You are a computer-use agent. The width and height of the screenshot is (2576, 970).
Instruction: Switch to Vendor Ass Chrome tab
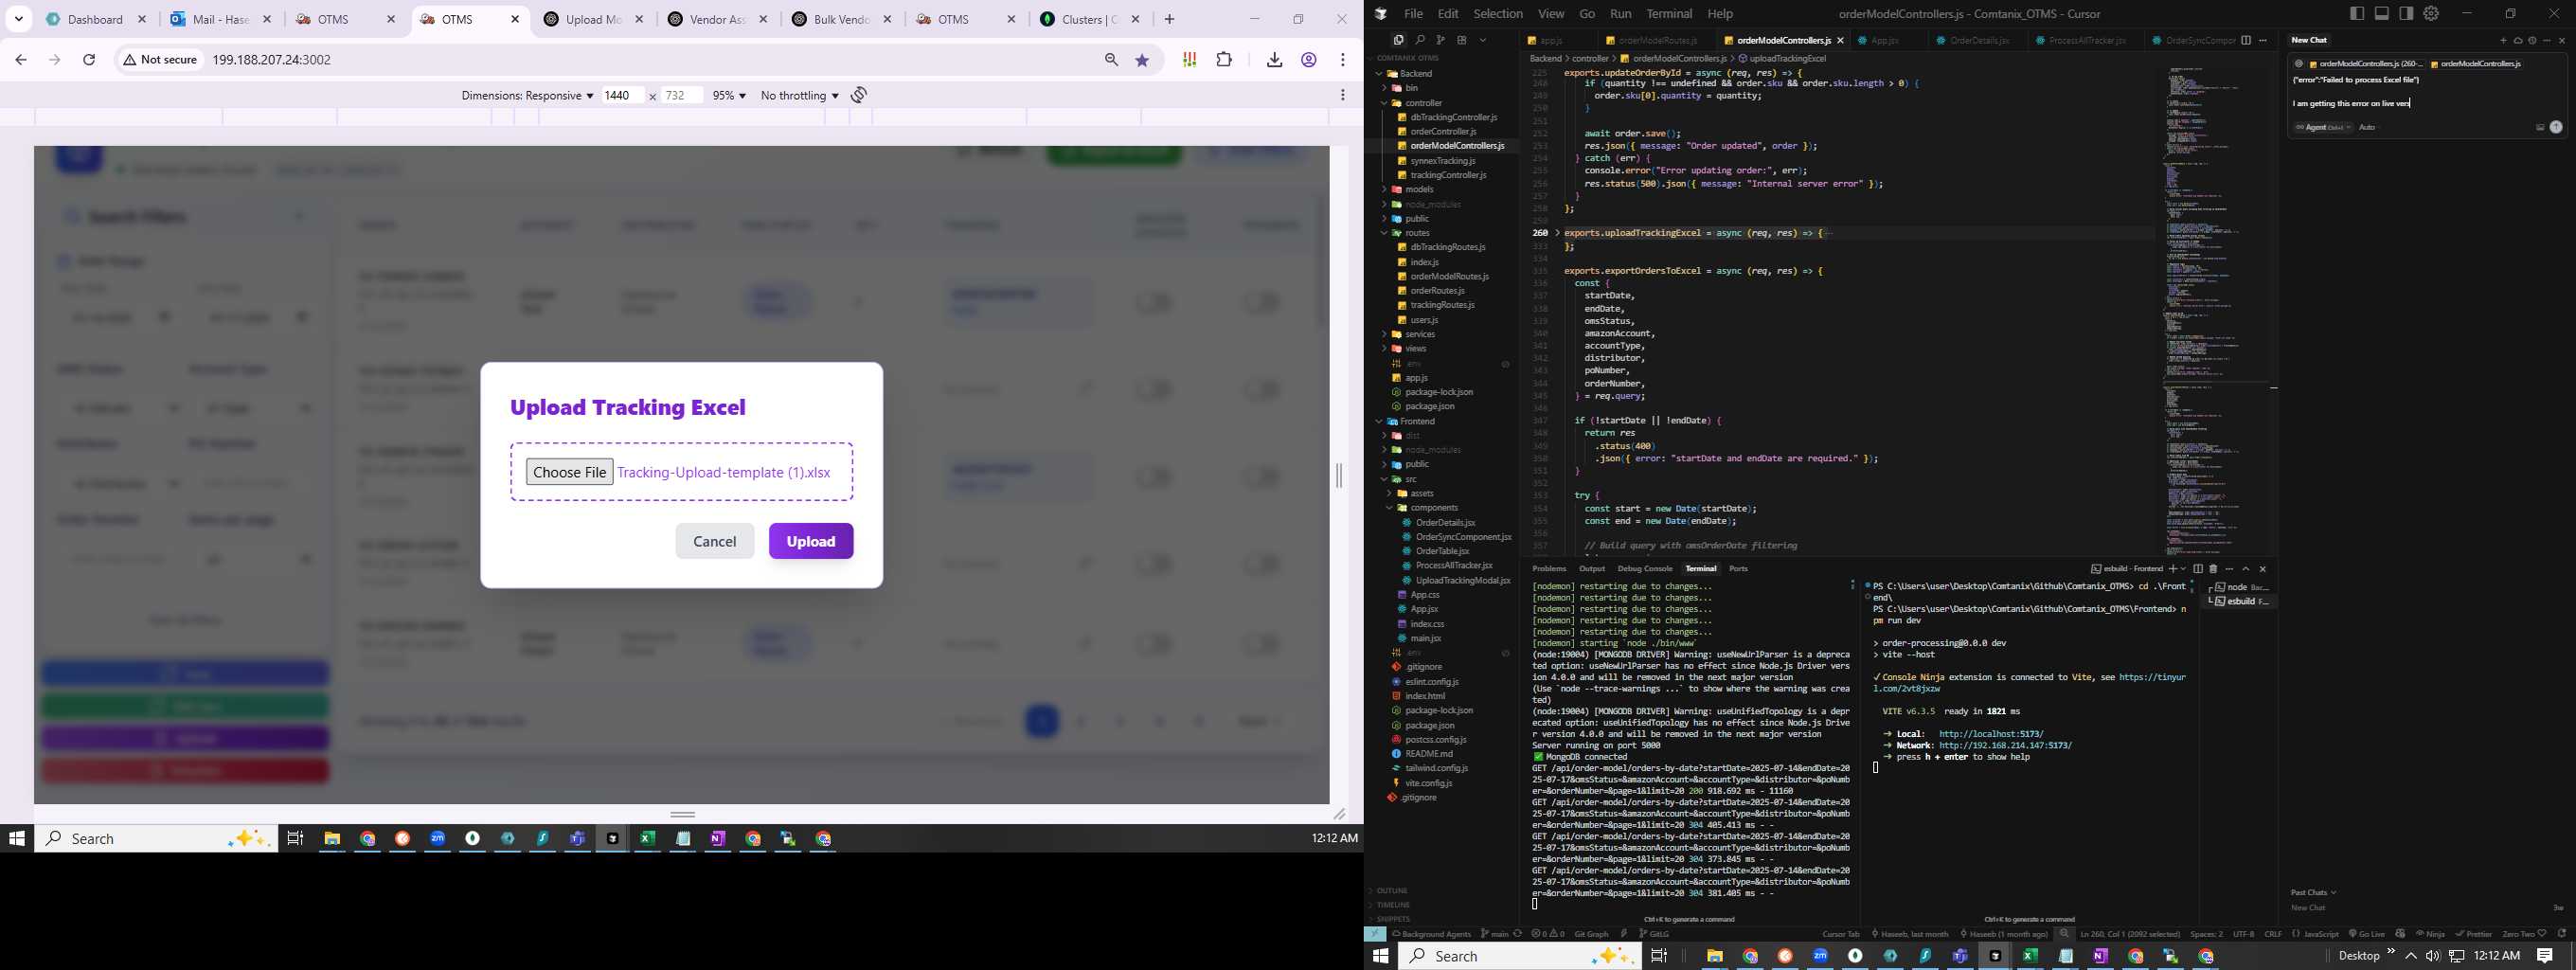(x=718, y=19)
